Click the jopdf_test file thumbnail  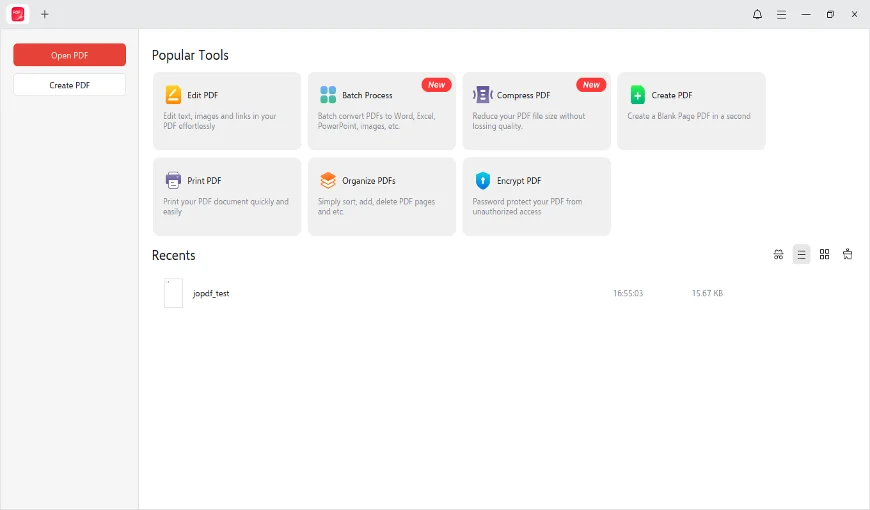173,293
